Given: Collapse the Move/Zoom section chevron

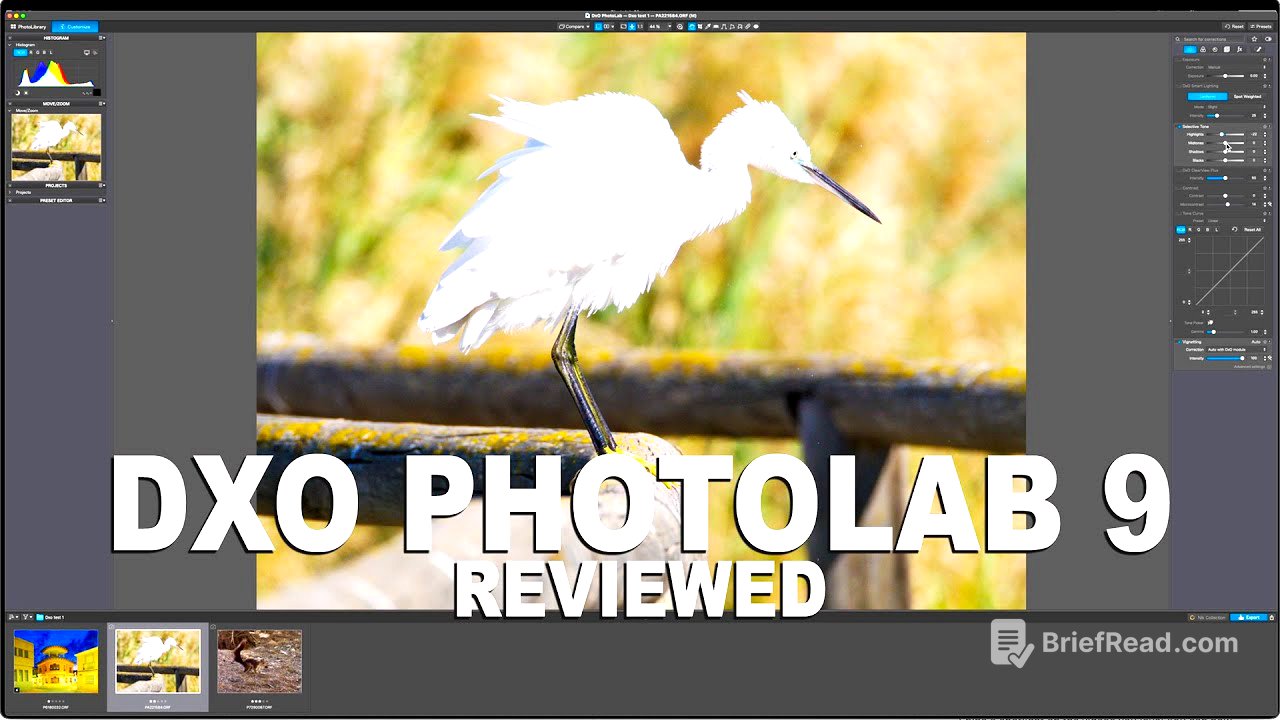Looking at the screenshot, I should coord(10,110).
